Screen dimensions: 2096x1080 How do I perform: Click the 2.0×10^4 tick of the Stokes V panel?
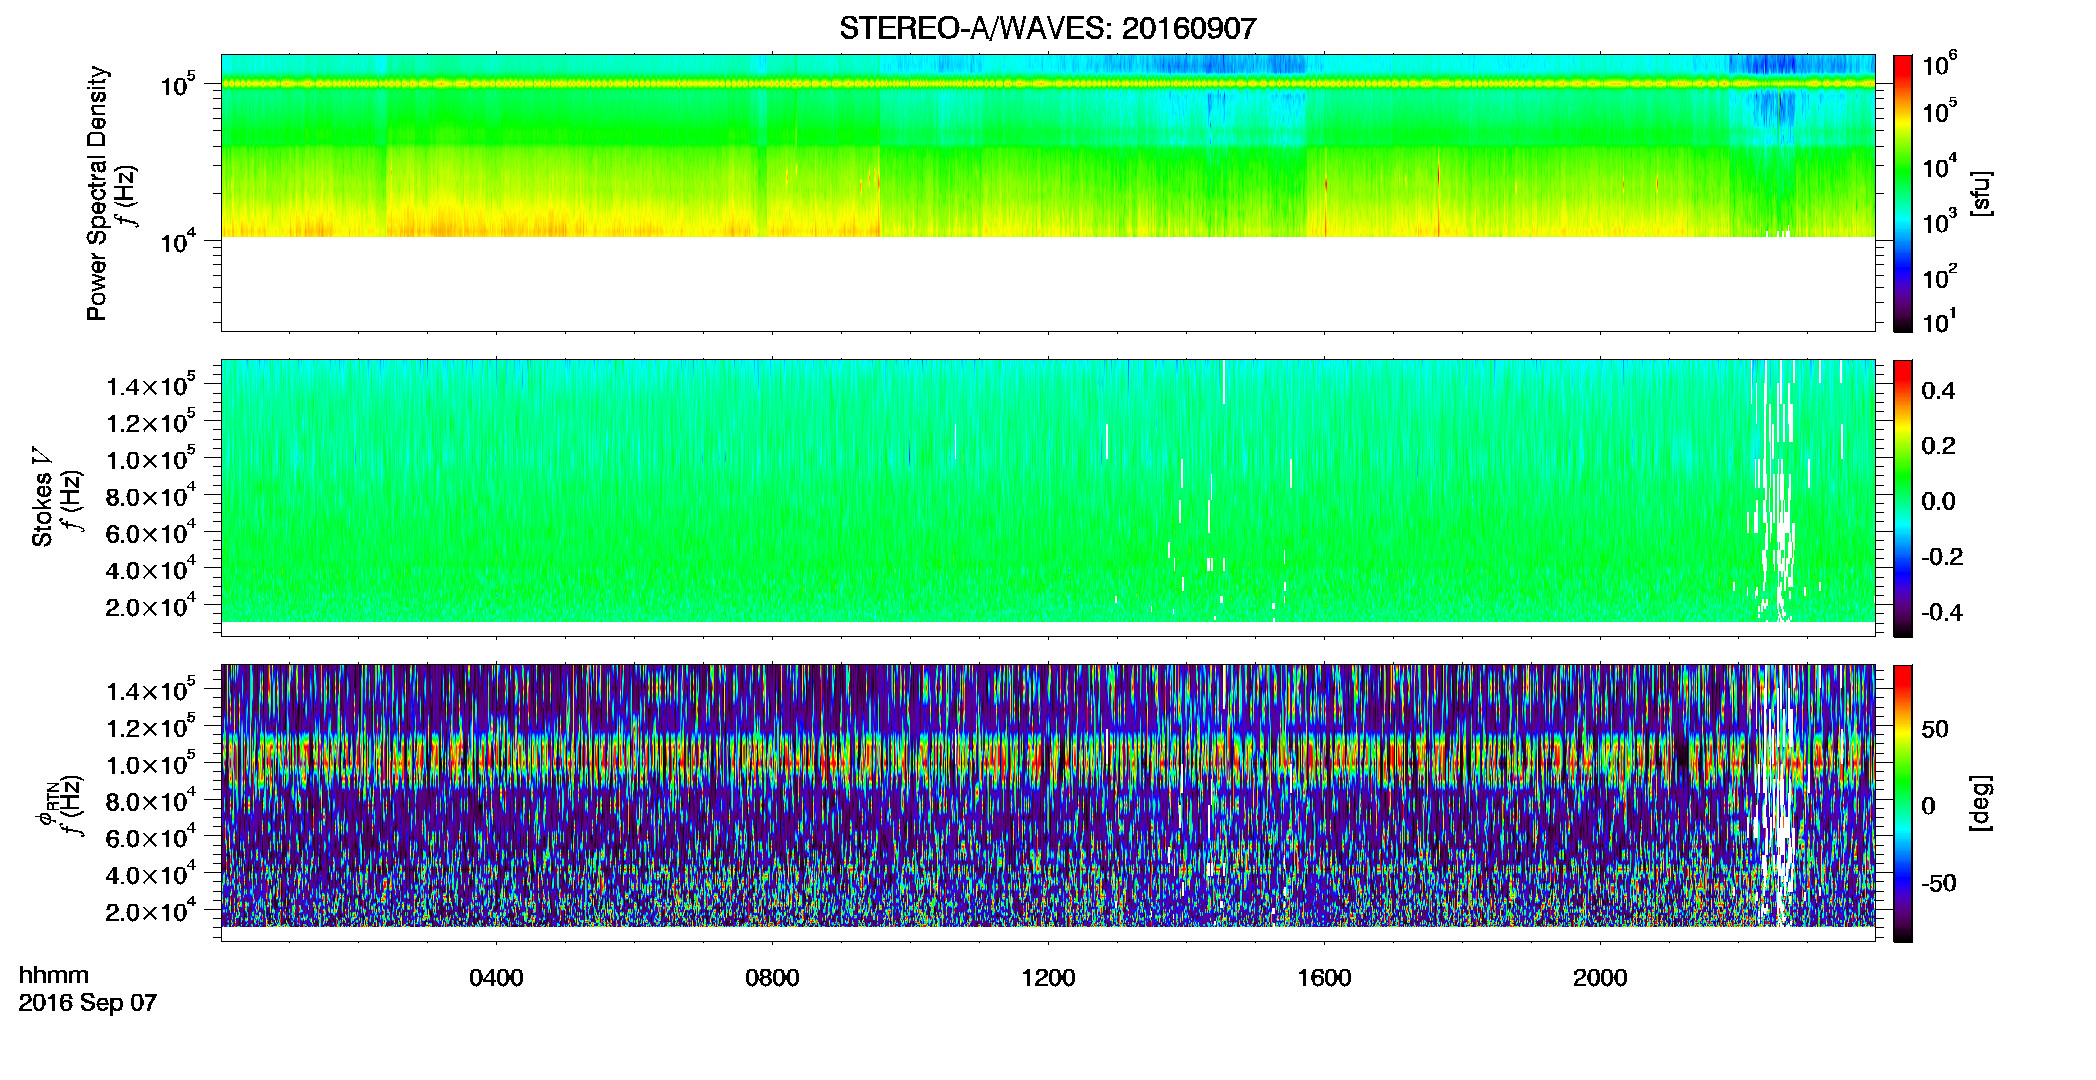click(149, 607)
